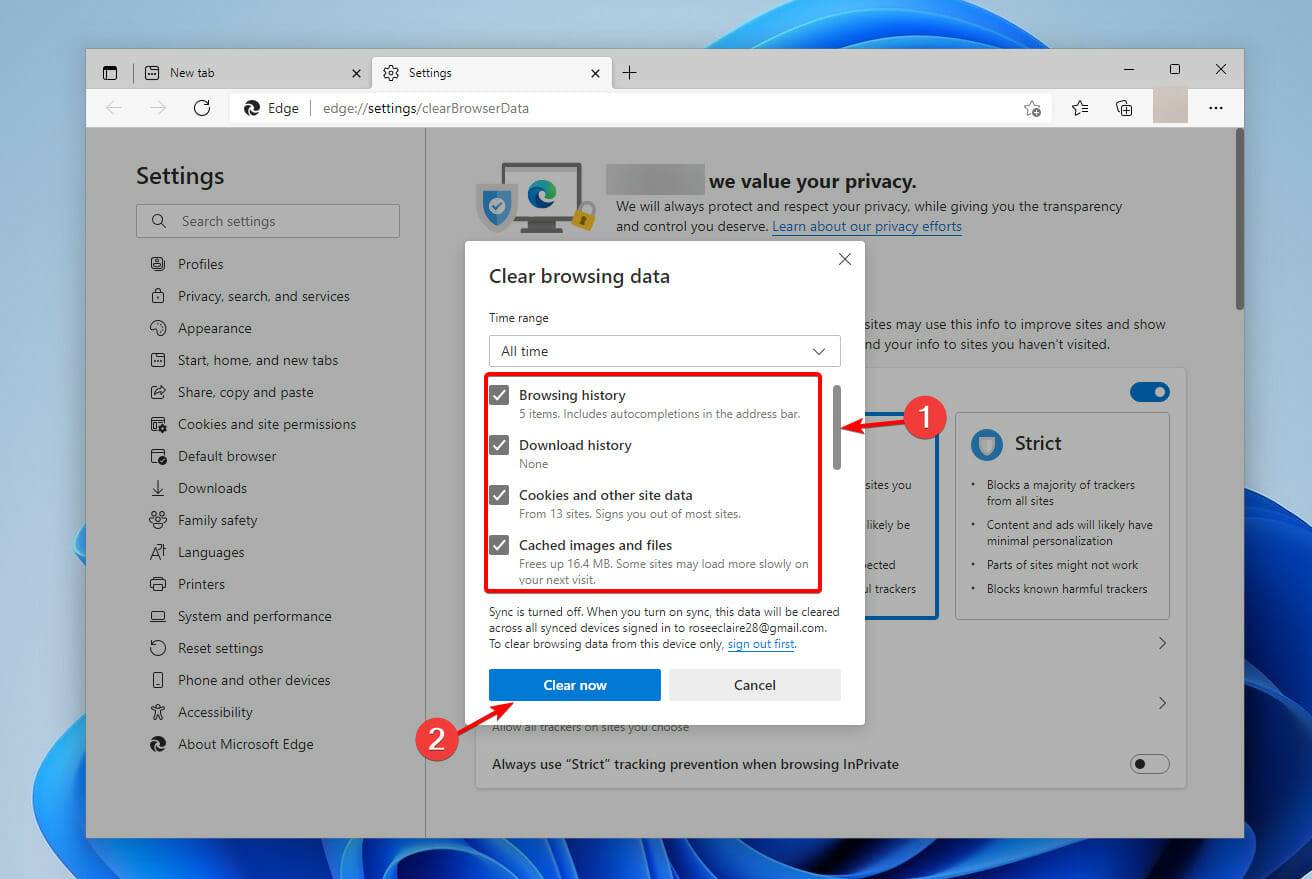Open the vertical tabs actions icon
The image size is (1312, 879).
coord(110,73)
